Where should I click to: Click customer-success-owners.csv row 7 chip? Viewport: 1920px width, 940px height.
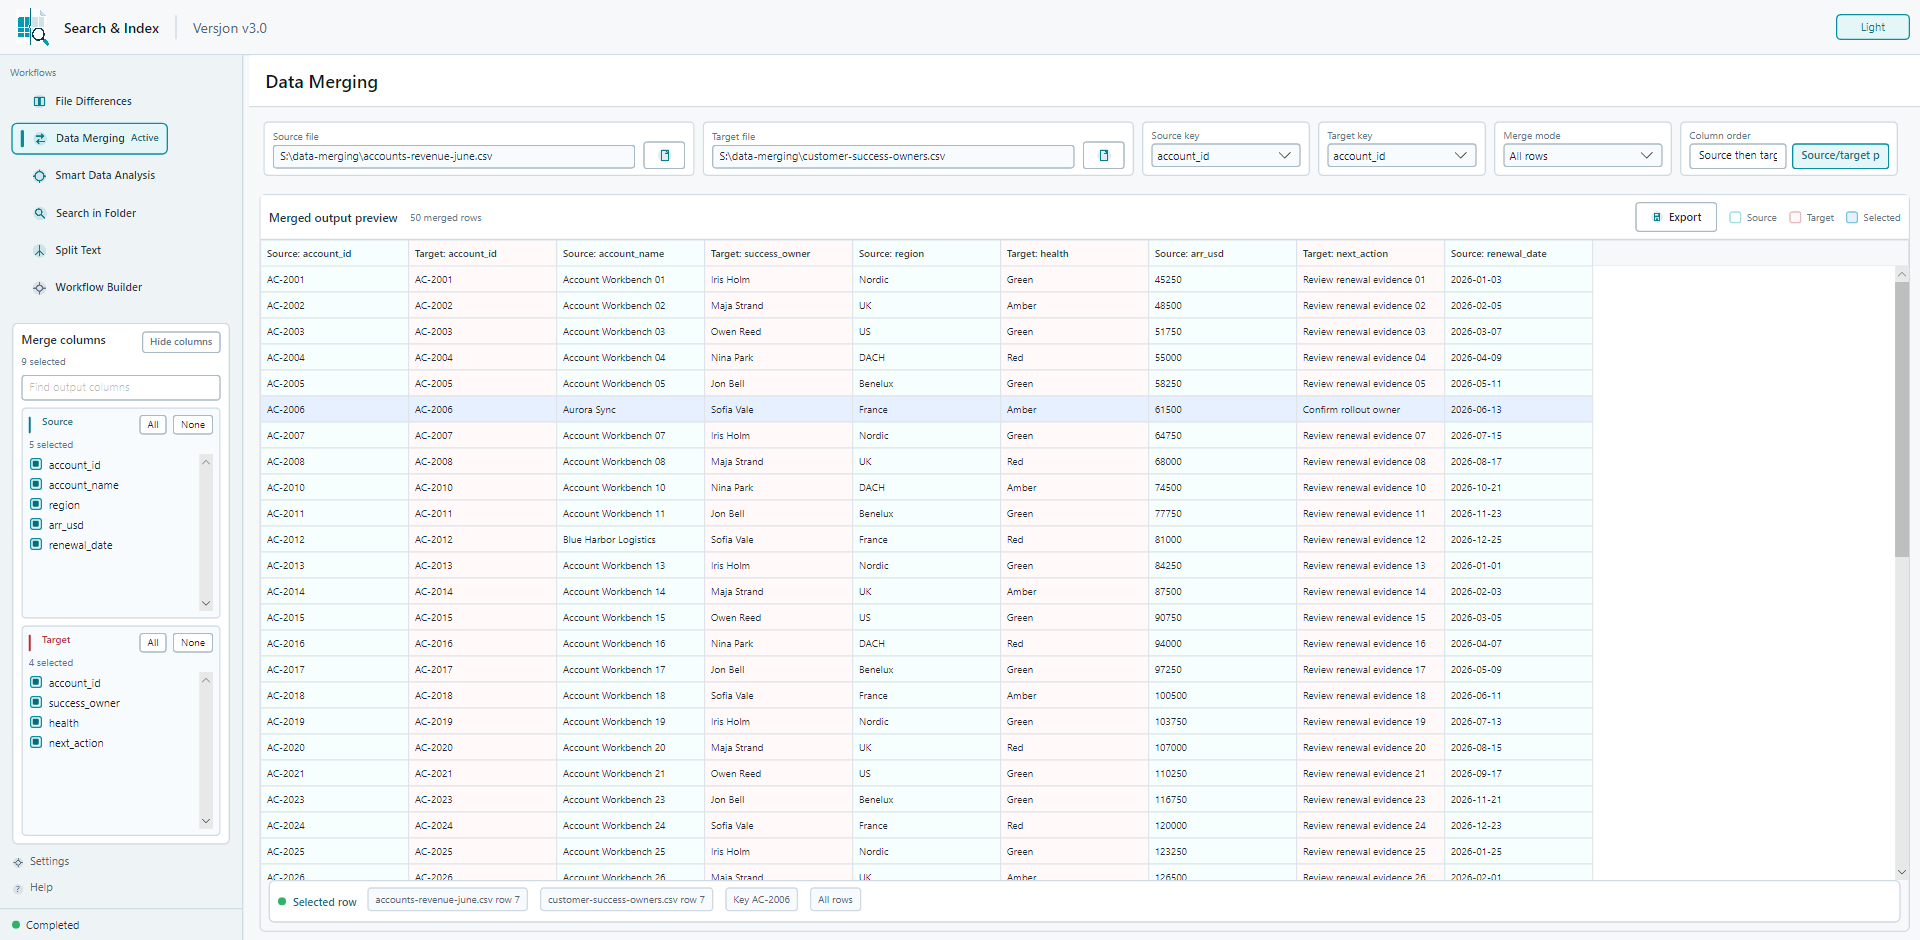coord(626,900)
